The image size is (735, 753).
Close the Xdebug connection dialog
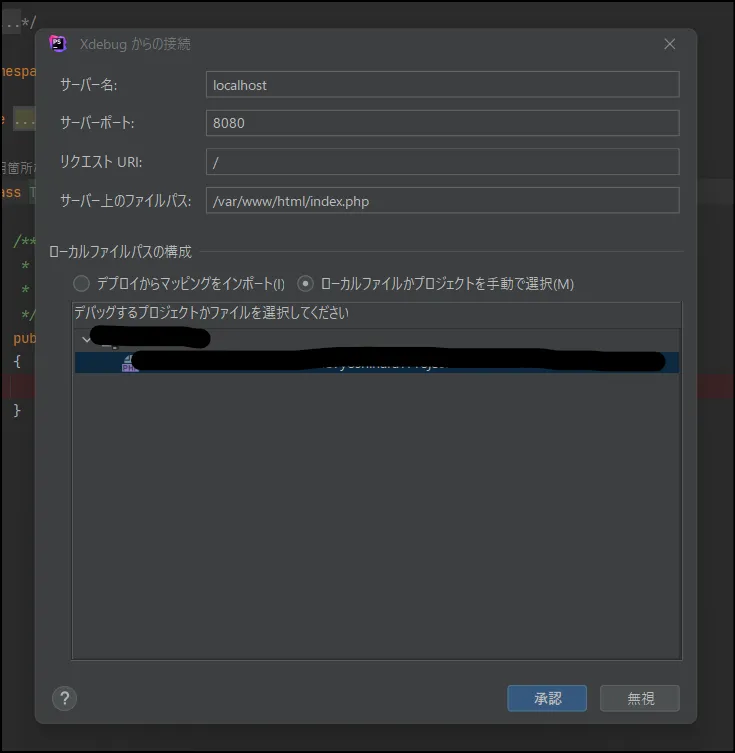pos(669,44)
